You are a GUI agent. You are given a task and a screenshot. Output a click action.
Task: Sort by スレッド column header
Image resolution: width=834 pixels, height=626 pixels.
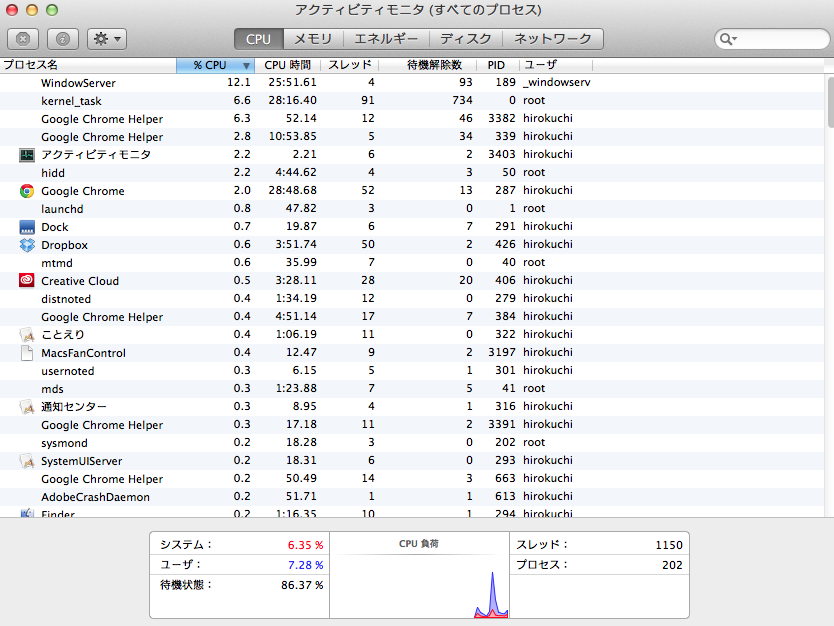pos(349,65)
